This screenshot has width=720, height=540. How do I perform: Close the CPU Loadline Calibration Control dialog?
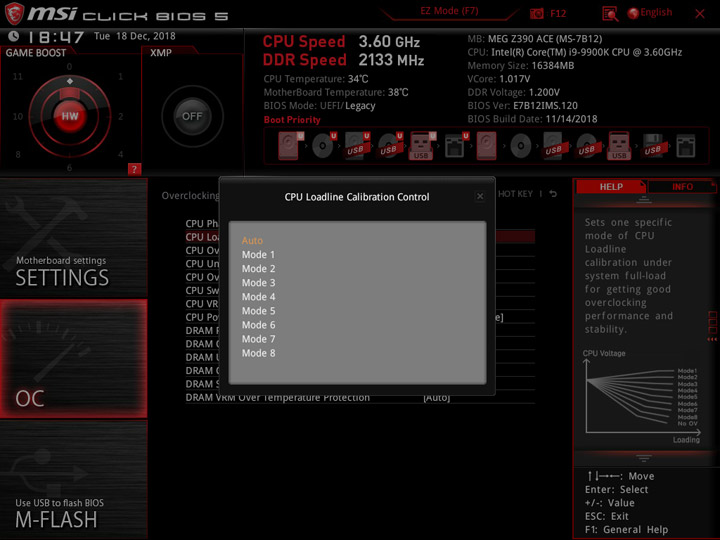tap(480, 197)
